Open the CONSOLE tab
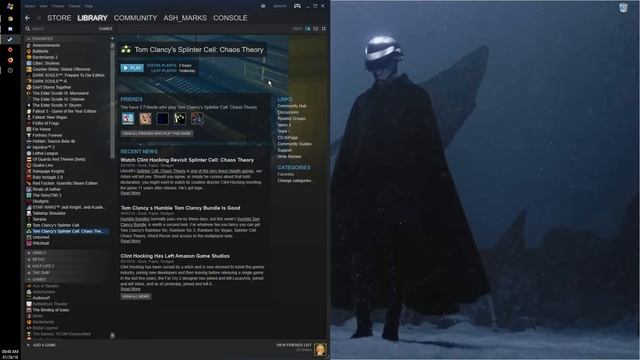Viewport: 640px width, 360px height. click(230, 18)
